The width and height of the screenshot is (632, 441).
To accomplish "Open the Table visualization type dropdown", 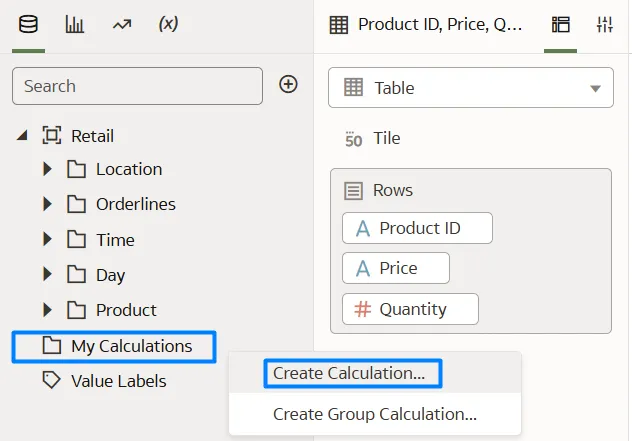I will pyautogui.click(x=470, y=88).
